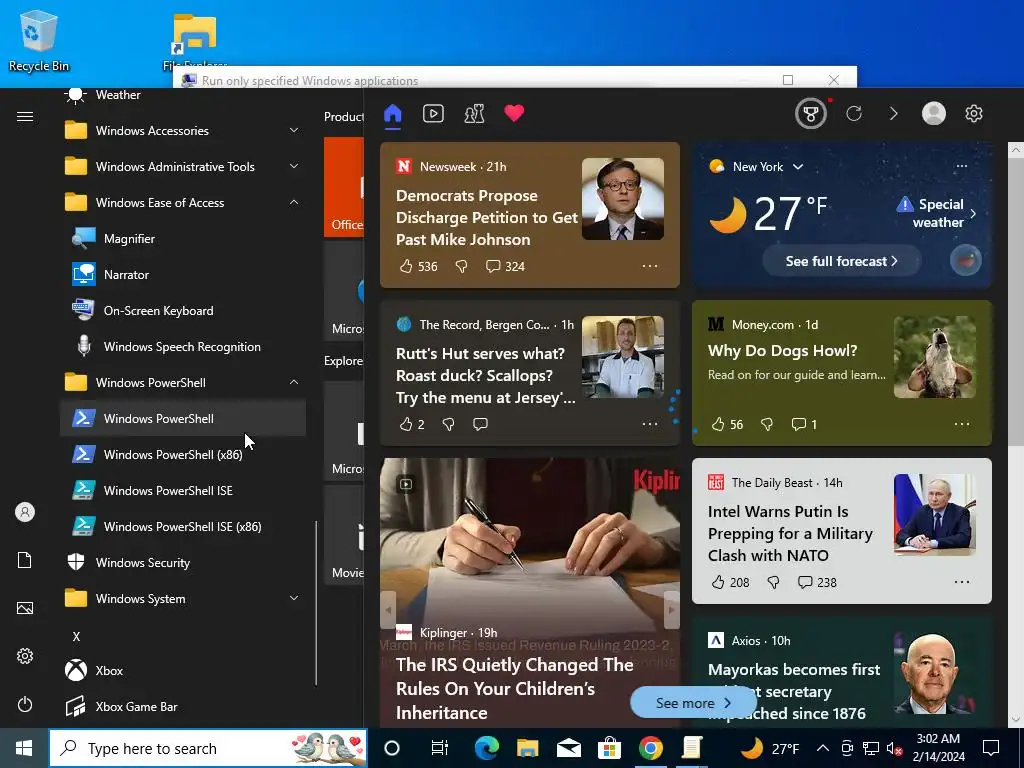Open Windows Speech Recognition
The width and height of the screenshot is (1024, 768).
[182, 347]
